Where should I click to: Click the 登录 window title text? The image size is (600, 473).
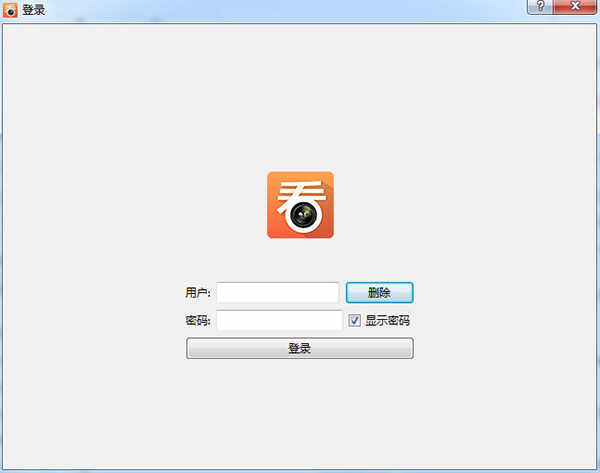pyautogui.click(x=33, y=10)
